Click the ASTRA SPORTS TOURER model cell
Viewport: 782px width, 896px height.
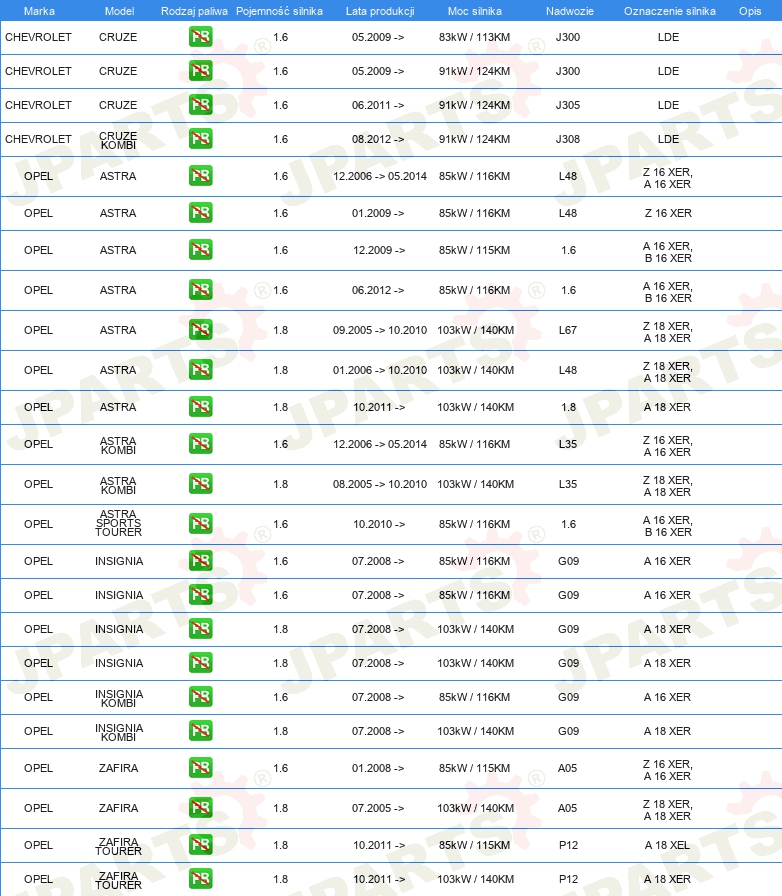(x=118, y=523)
